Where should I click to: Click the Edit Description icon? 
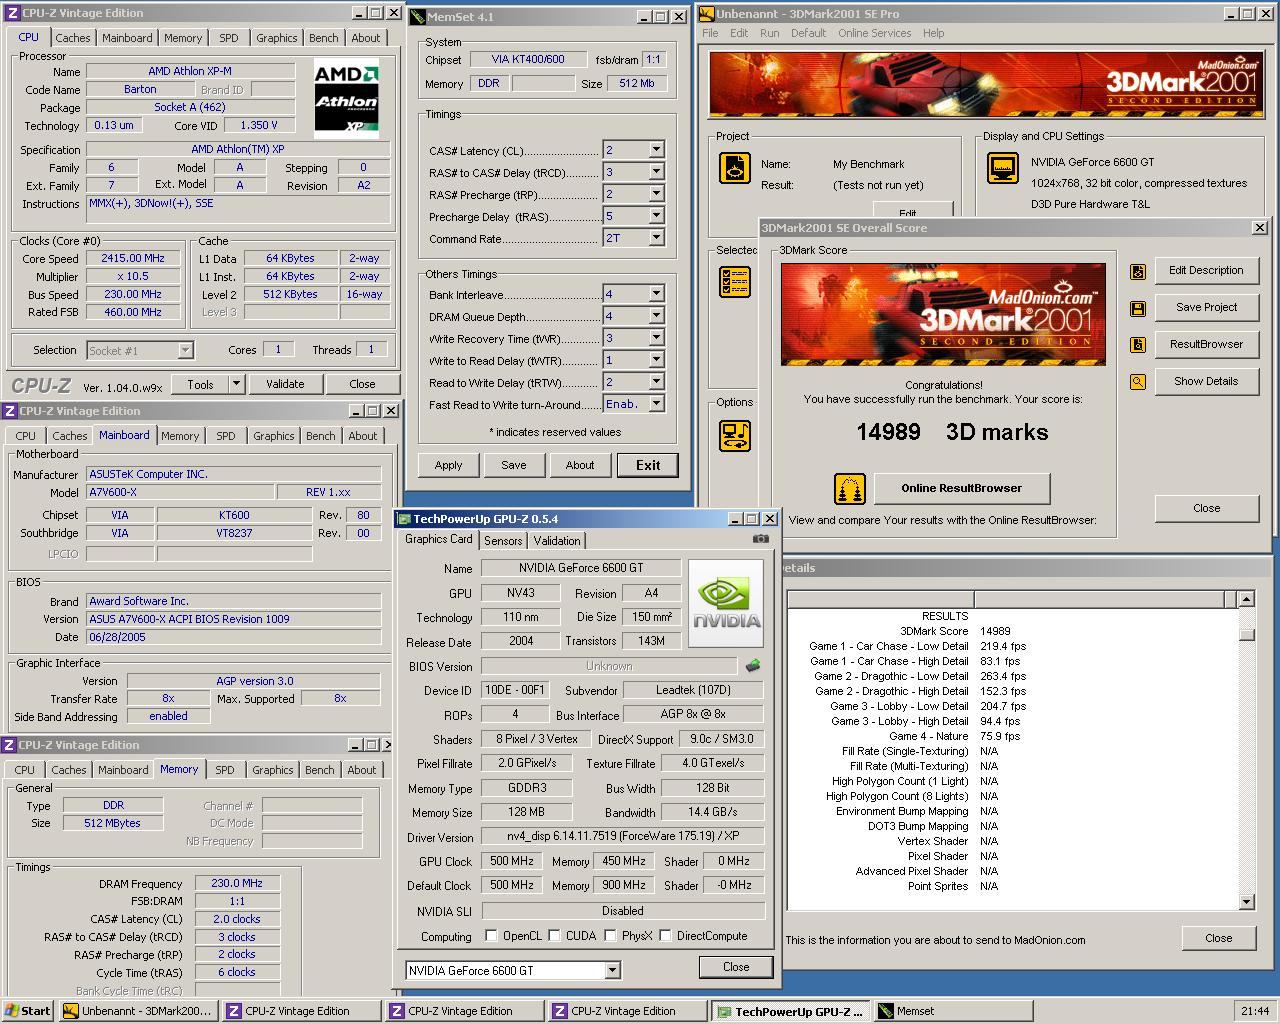1137,271
